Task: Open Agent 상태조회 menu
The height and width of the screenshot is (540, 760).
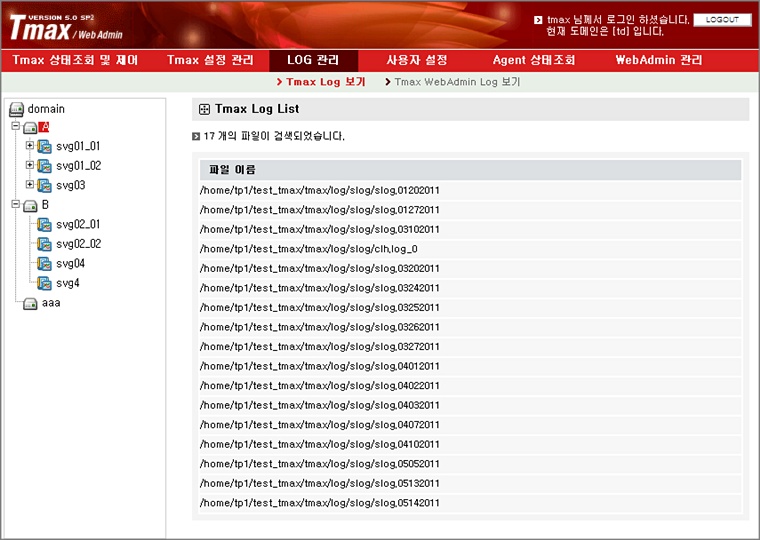Action: pyautogui.click(x=534, y=60)
